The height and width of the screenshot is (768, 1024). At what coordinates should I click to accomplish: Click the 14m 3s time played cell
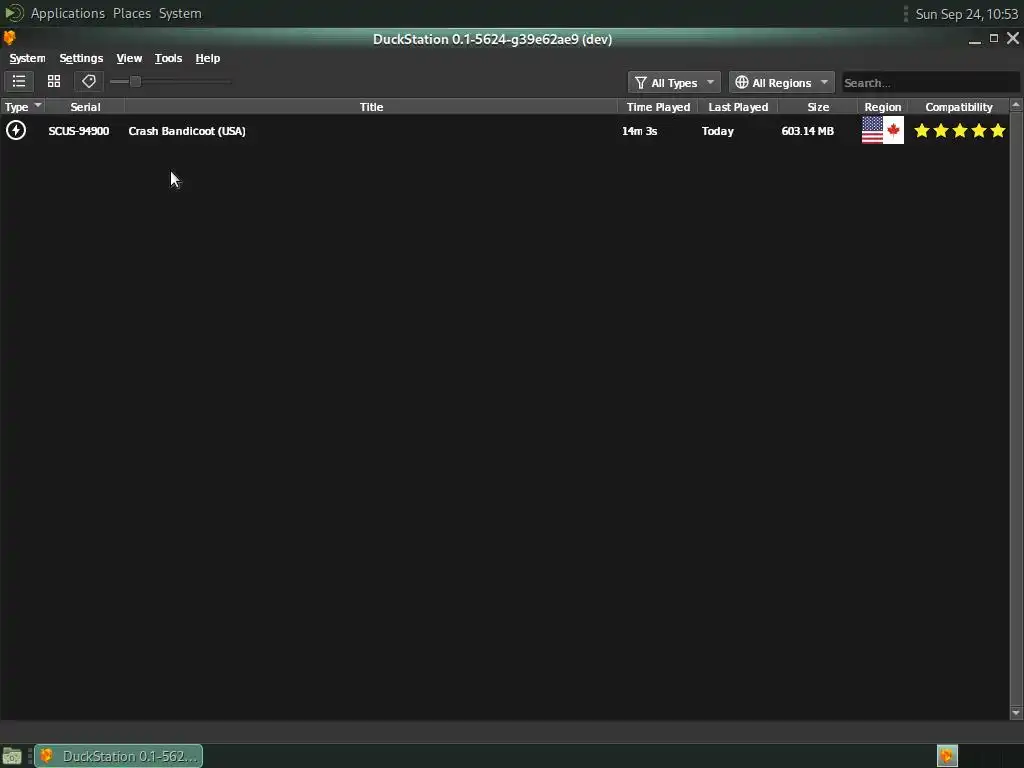[x=639, y=131]
